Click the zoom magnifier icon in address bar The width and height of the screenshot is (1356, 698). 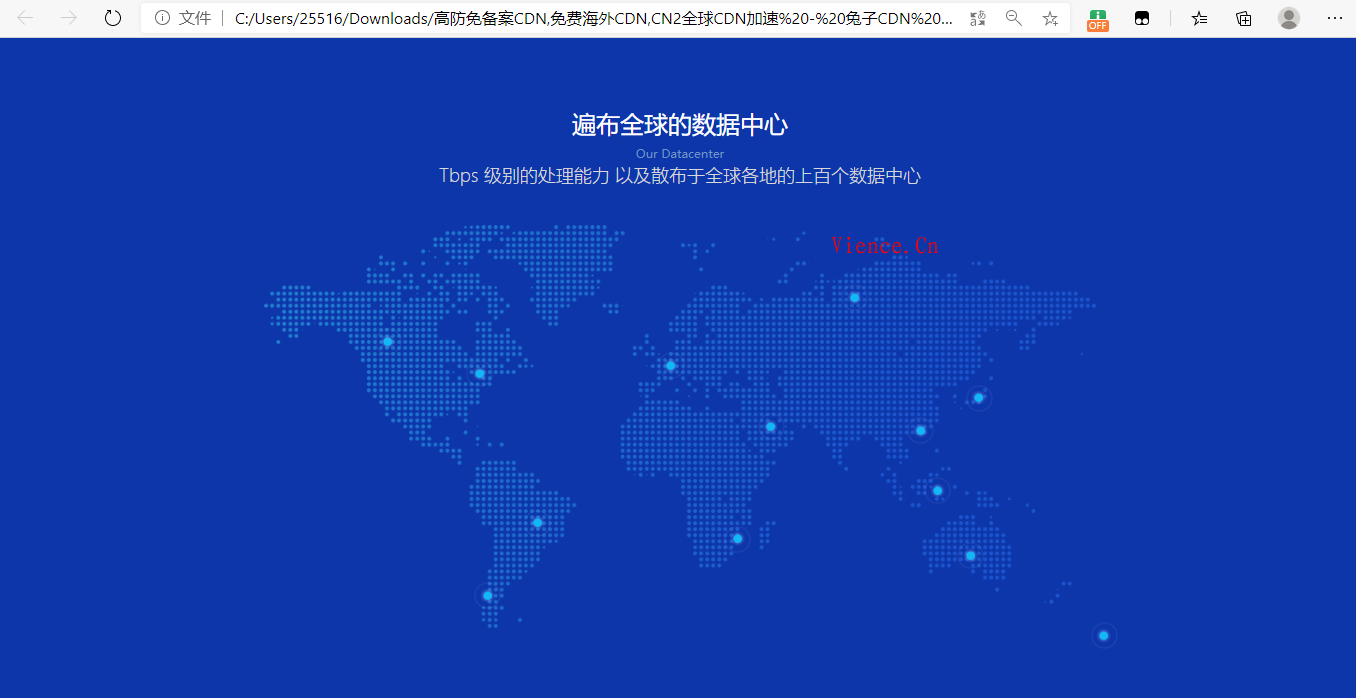tap(1014, 18)
